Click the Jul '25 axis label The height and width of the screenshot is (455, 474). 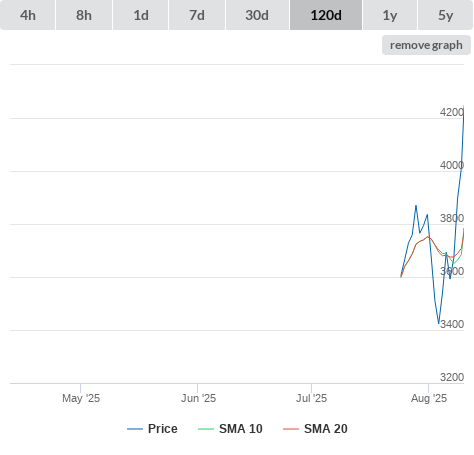pyautogui.click(x=311, y=398)
